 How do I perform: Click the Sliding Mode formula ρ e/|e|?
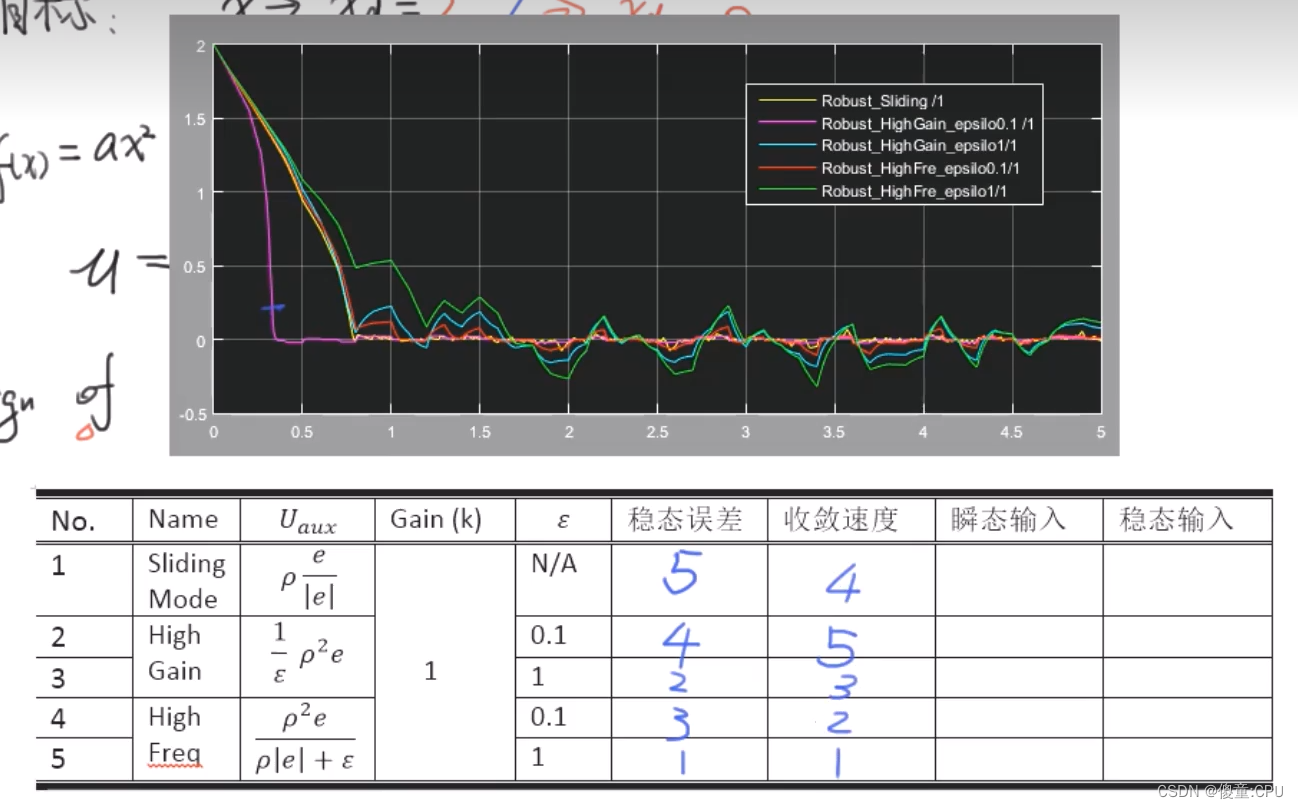point(307,579)
